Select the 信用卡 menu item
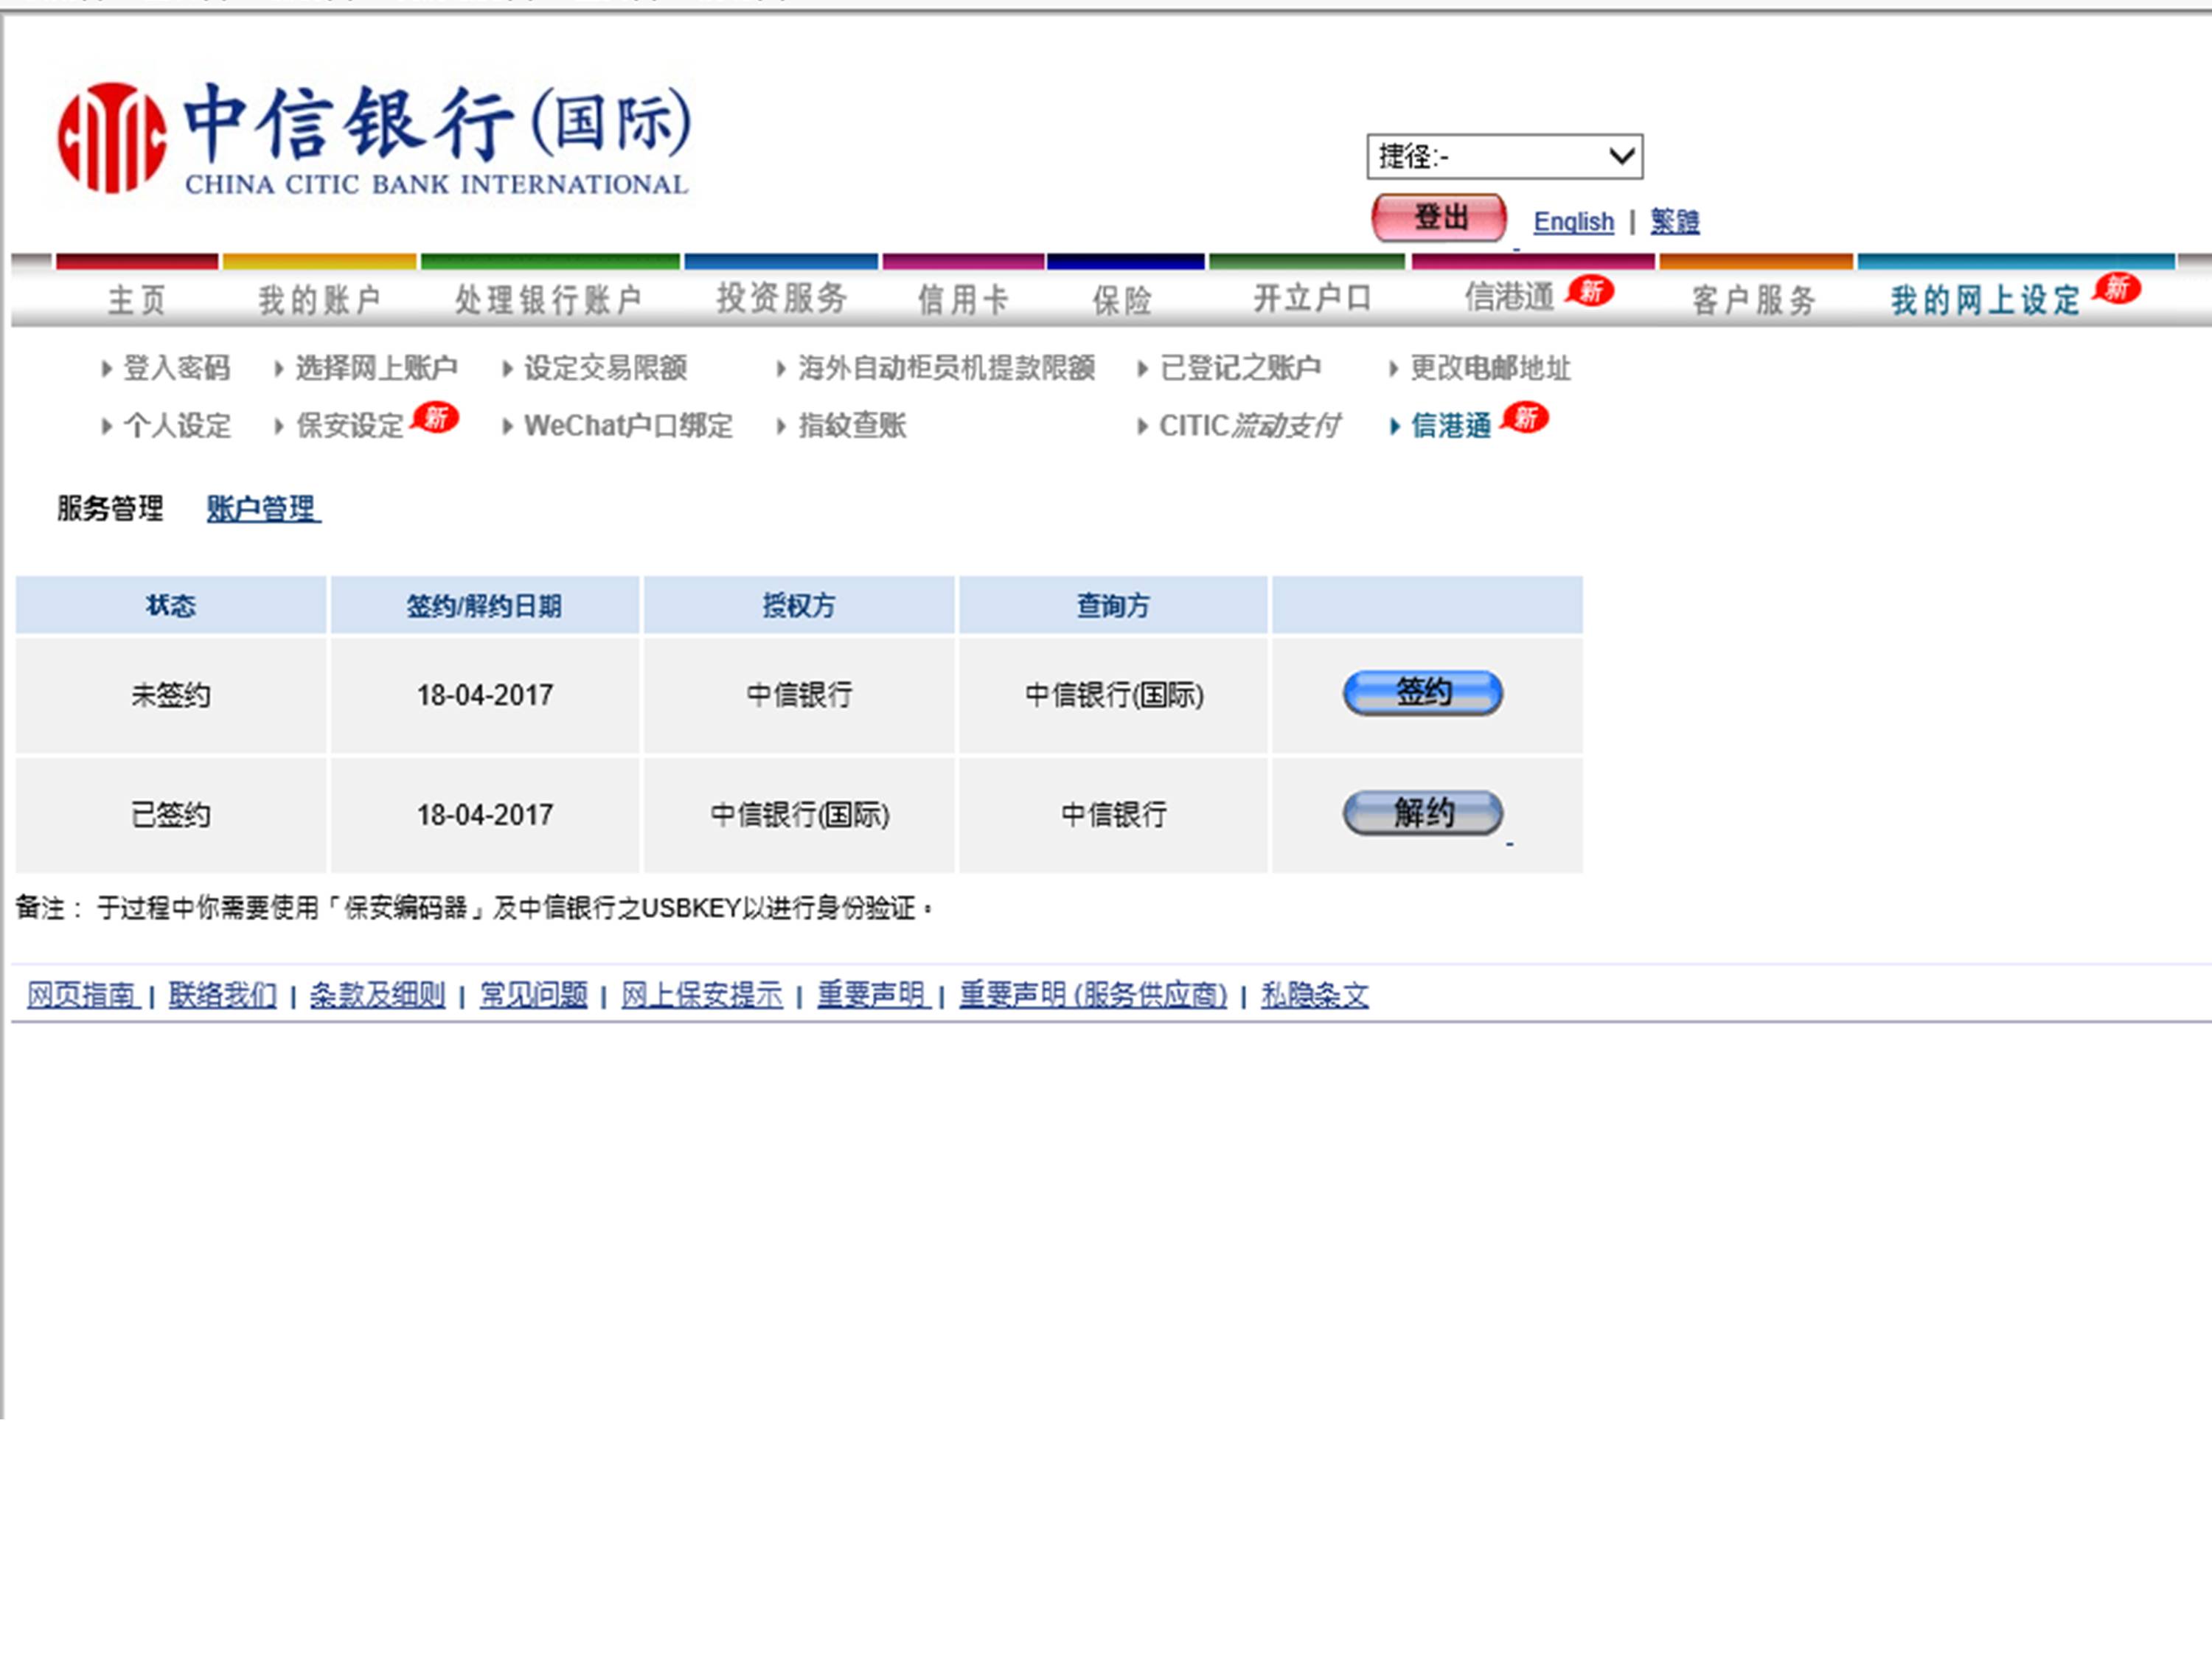 (963, 299)
